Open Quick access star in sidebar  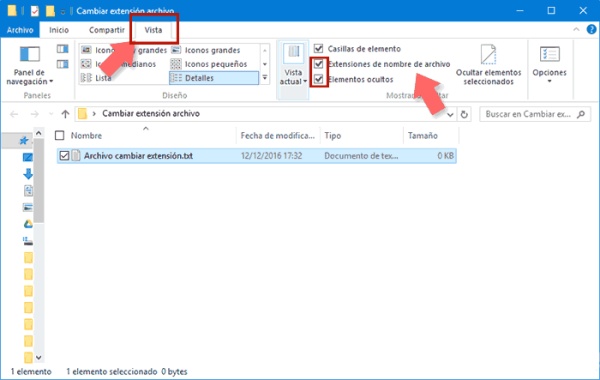[24, 140]
